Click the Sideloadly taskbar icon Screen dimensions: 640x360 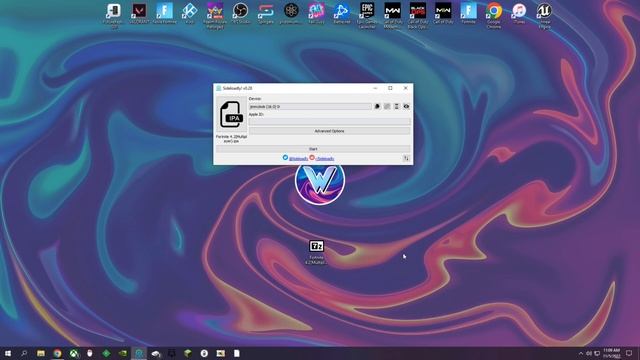pyautogui.click(x=139, y=353)
